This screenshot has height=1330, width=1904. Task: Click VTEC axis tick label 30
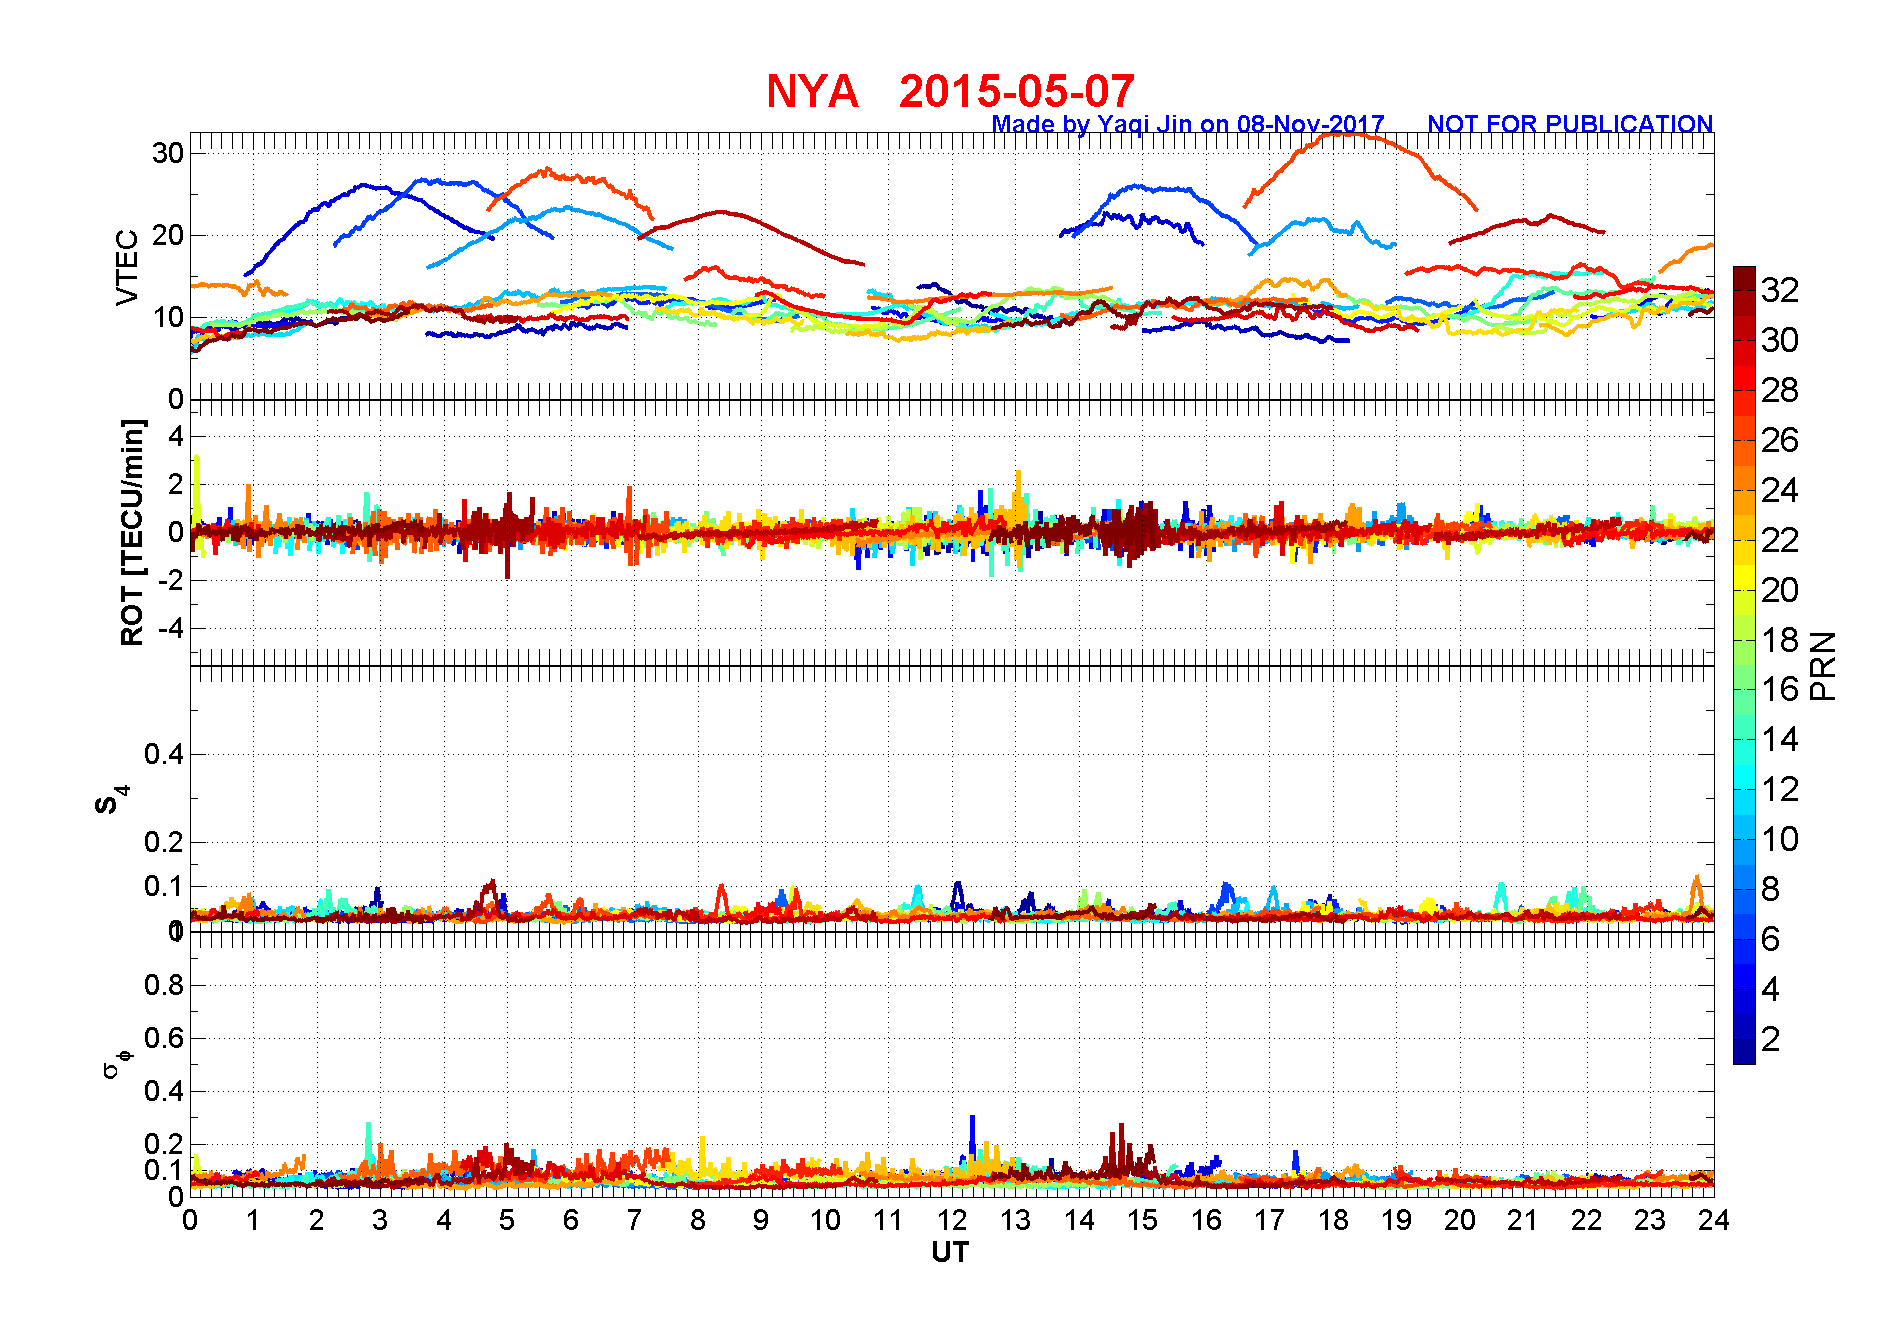pos(168,153)
